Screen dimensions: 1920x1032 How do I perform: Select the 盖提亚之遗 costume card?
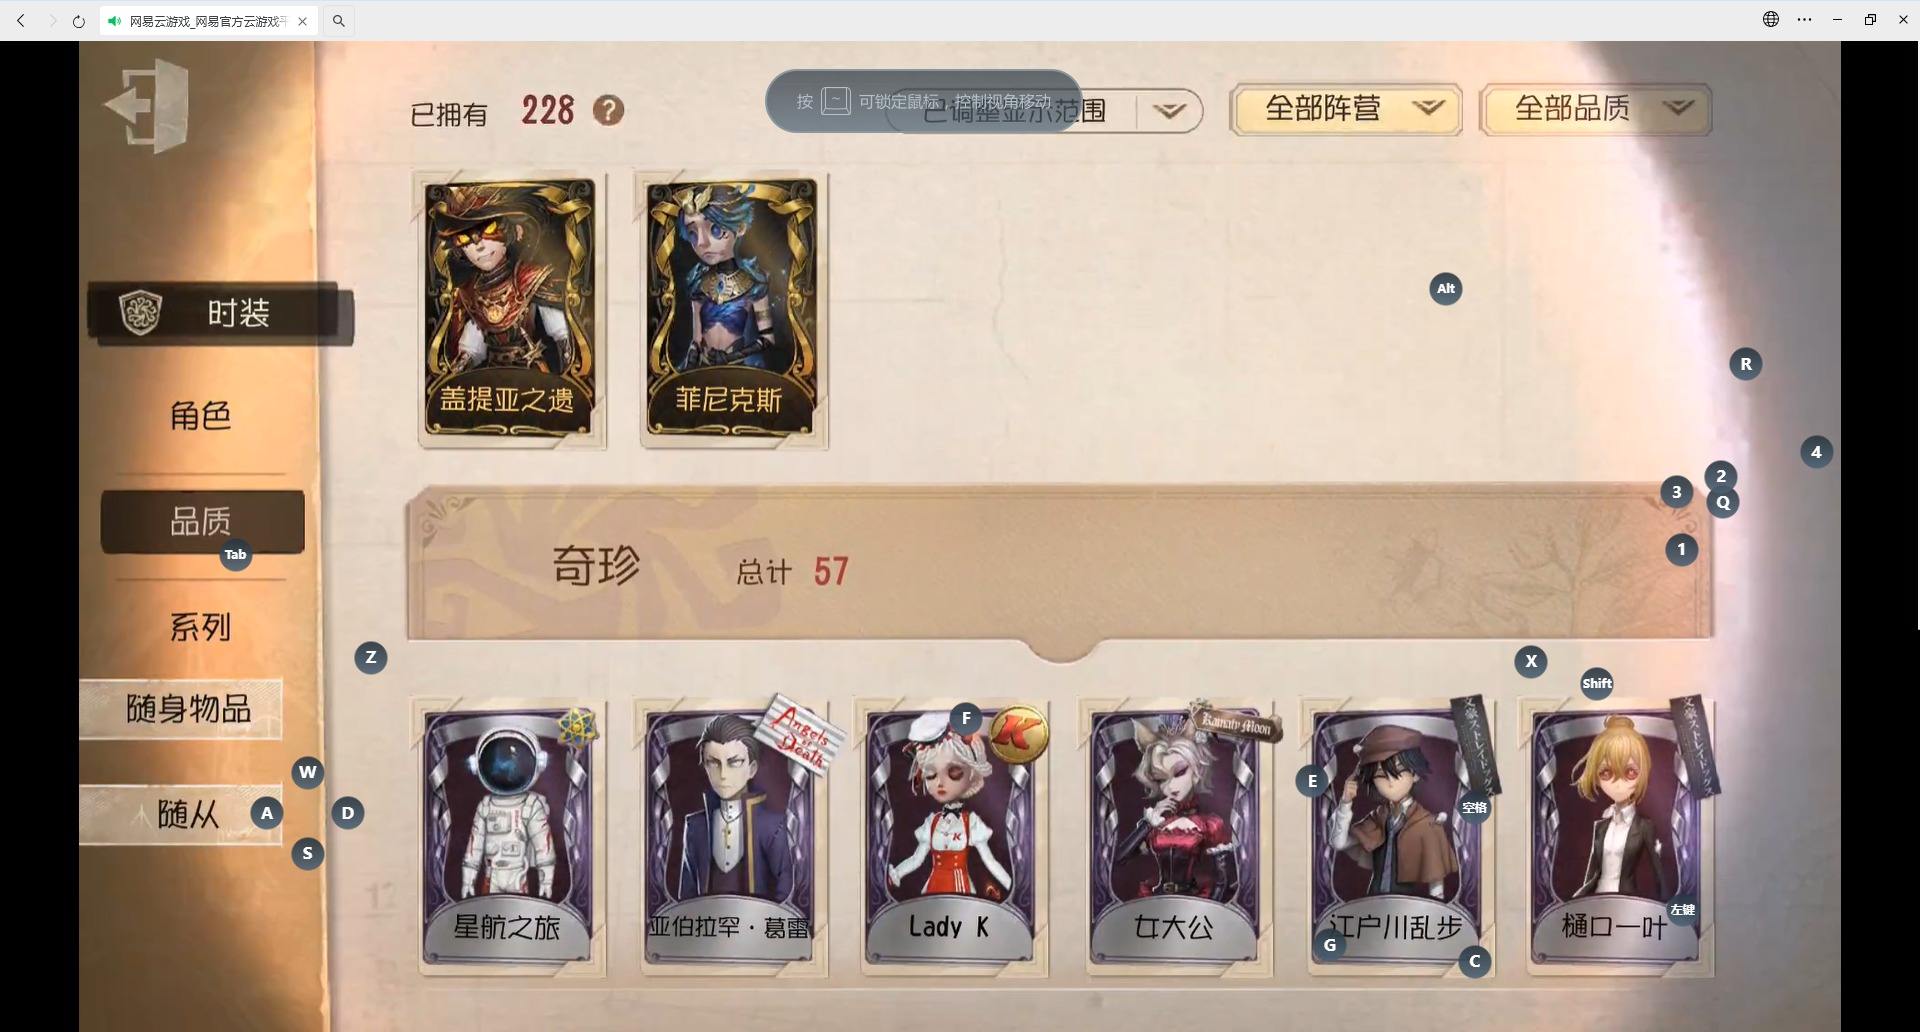tap(510, 308)
